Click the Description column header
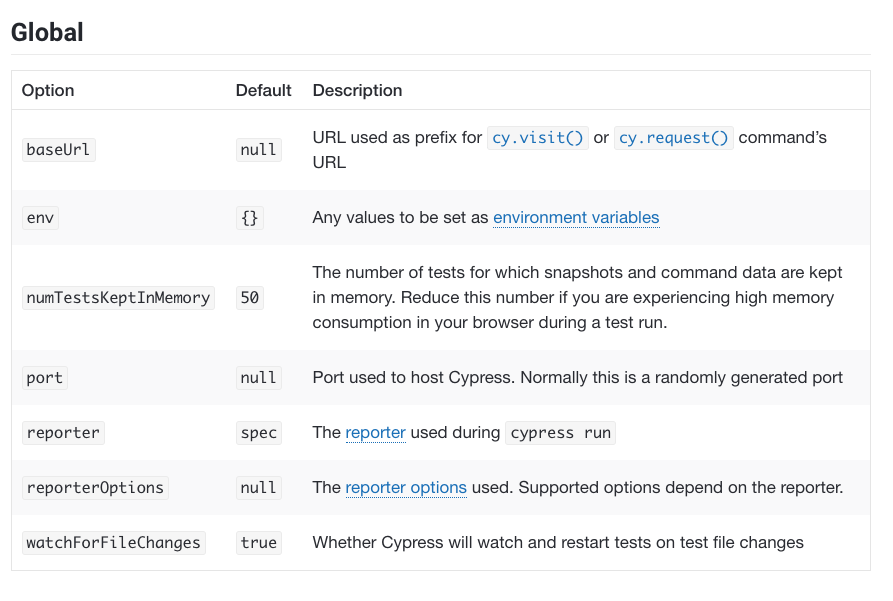The image size is (893, 601). pos(357,90)
